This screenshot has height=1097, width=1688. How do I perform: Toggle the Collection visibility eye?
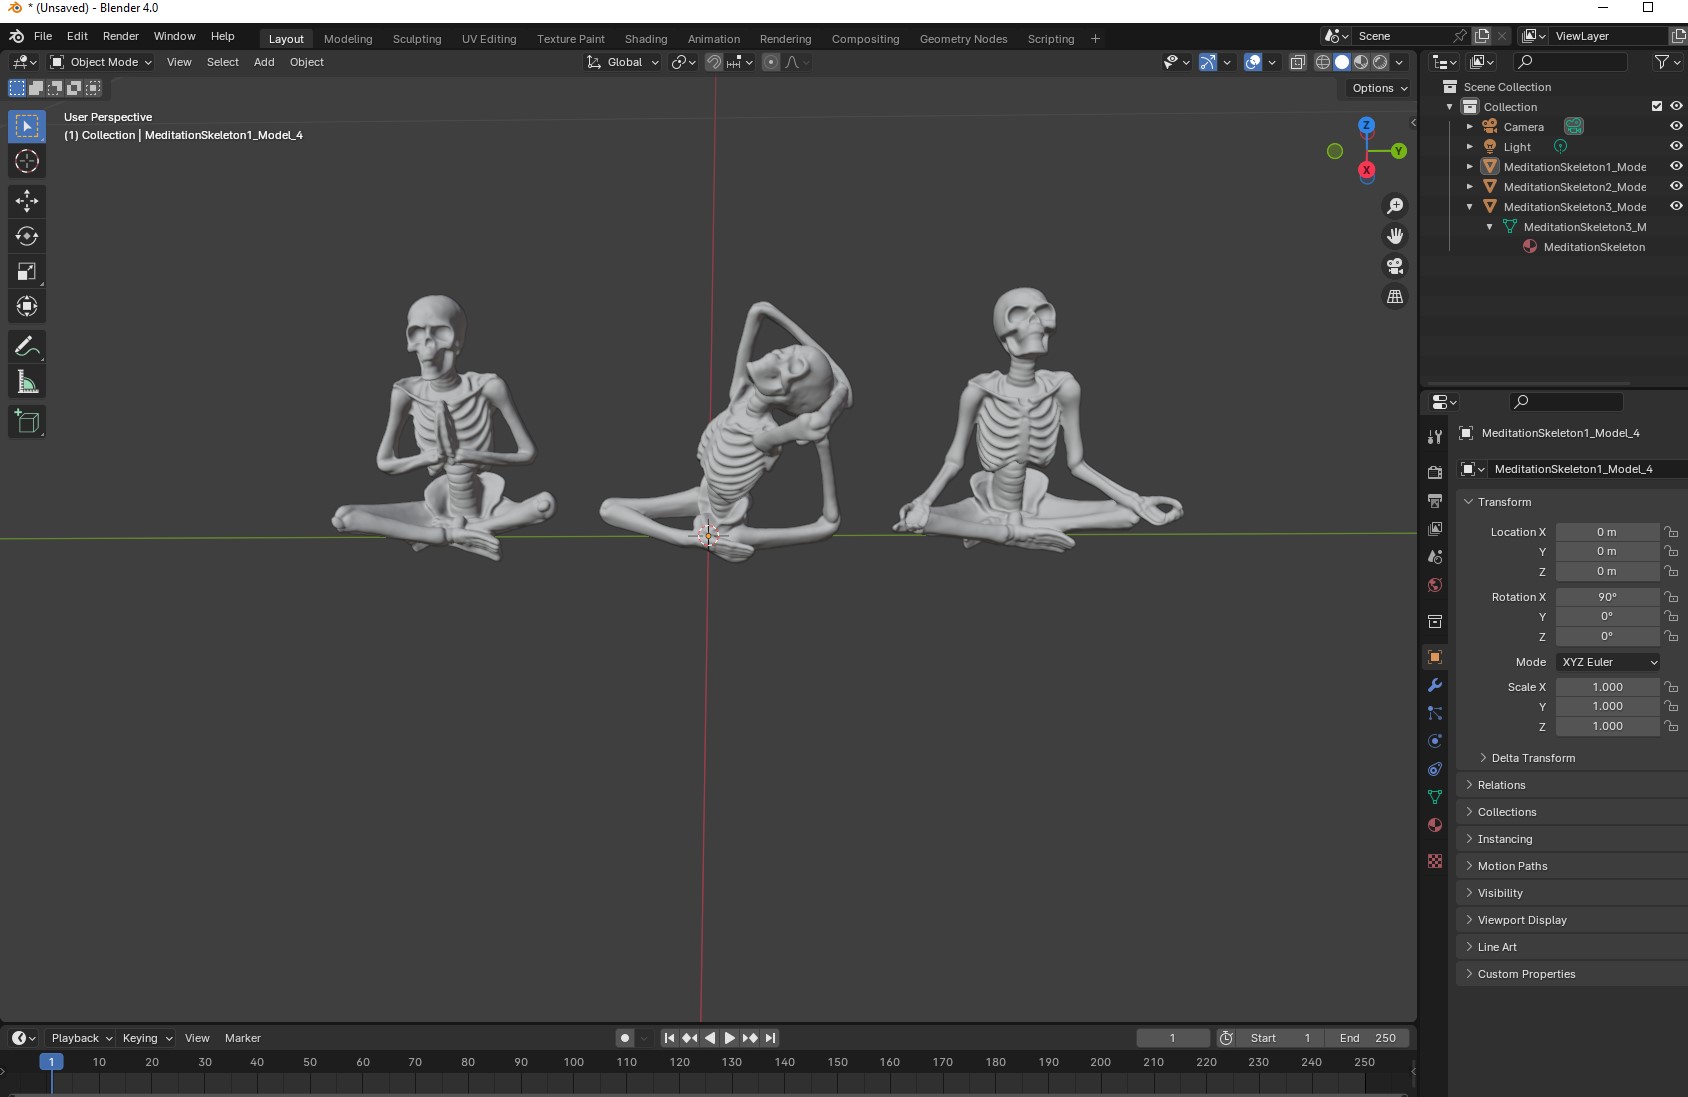point(1676,107)
